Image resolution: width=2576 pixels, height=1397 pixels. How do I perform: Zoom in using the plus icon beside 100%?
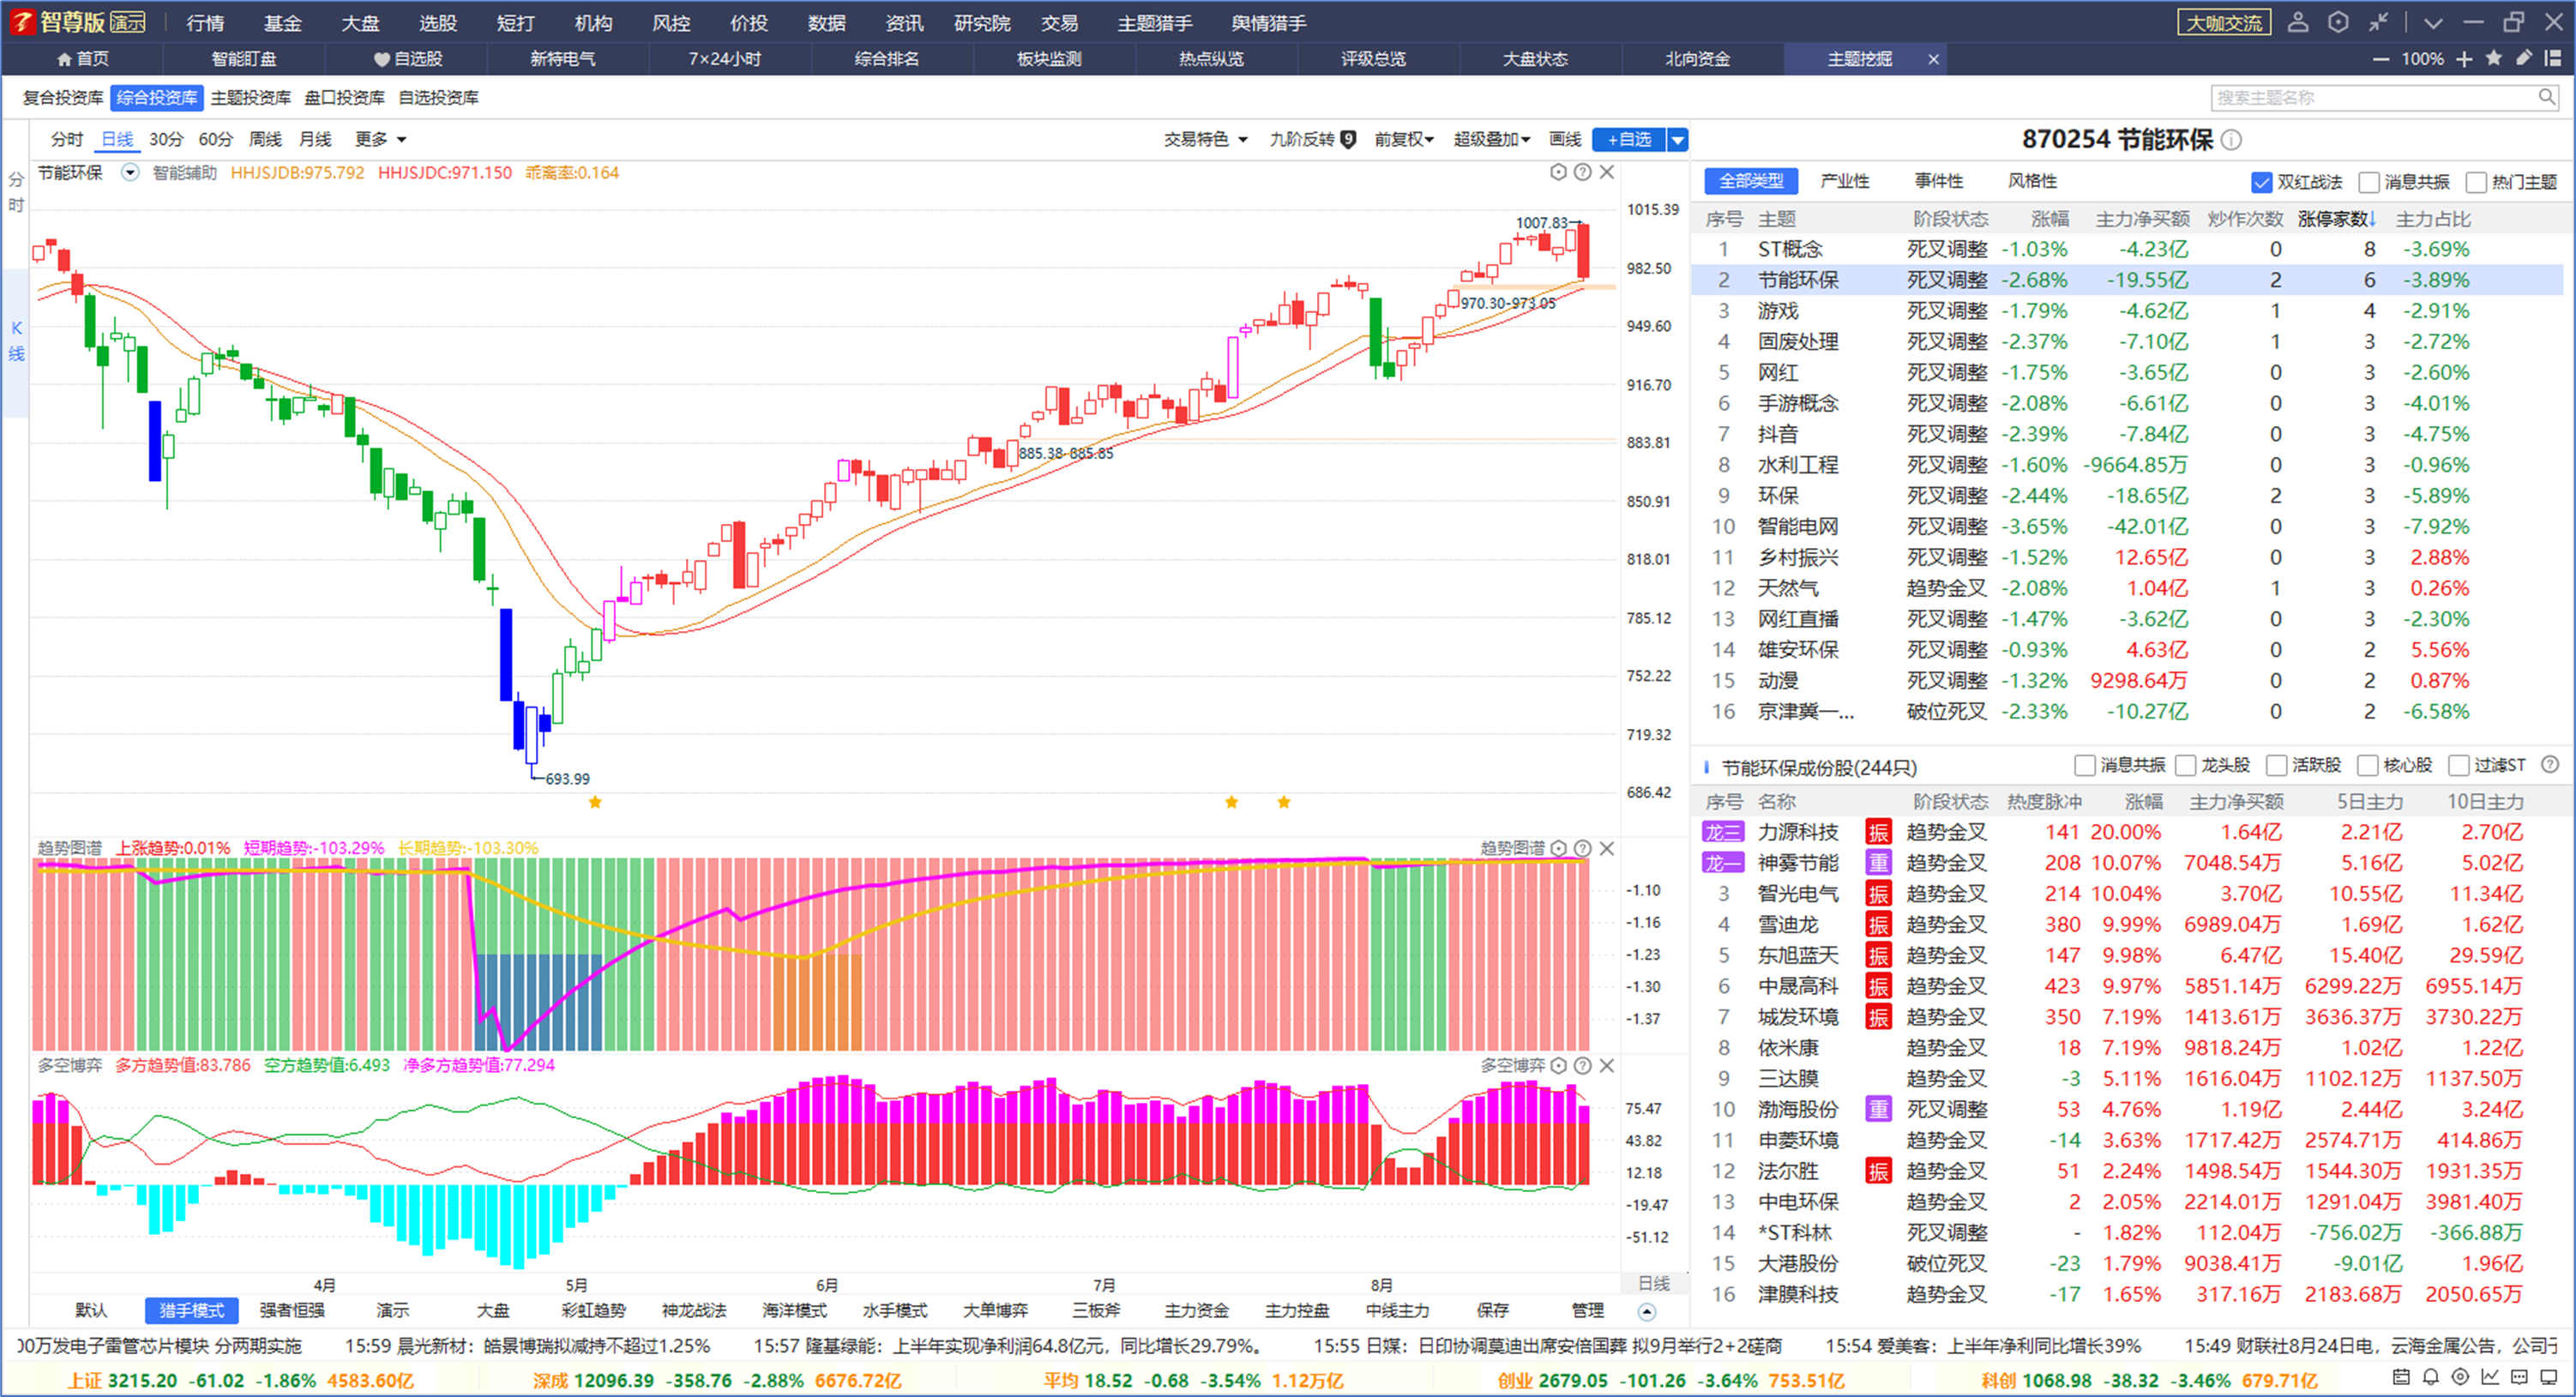(2464, 59)
